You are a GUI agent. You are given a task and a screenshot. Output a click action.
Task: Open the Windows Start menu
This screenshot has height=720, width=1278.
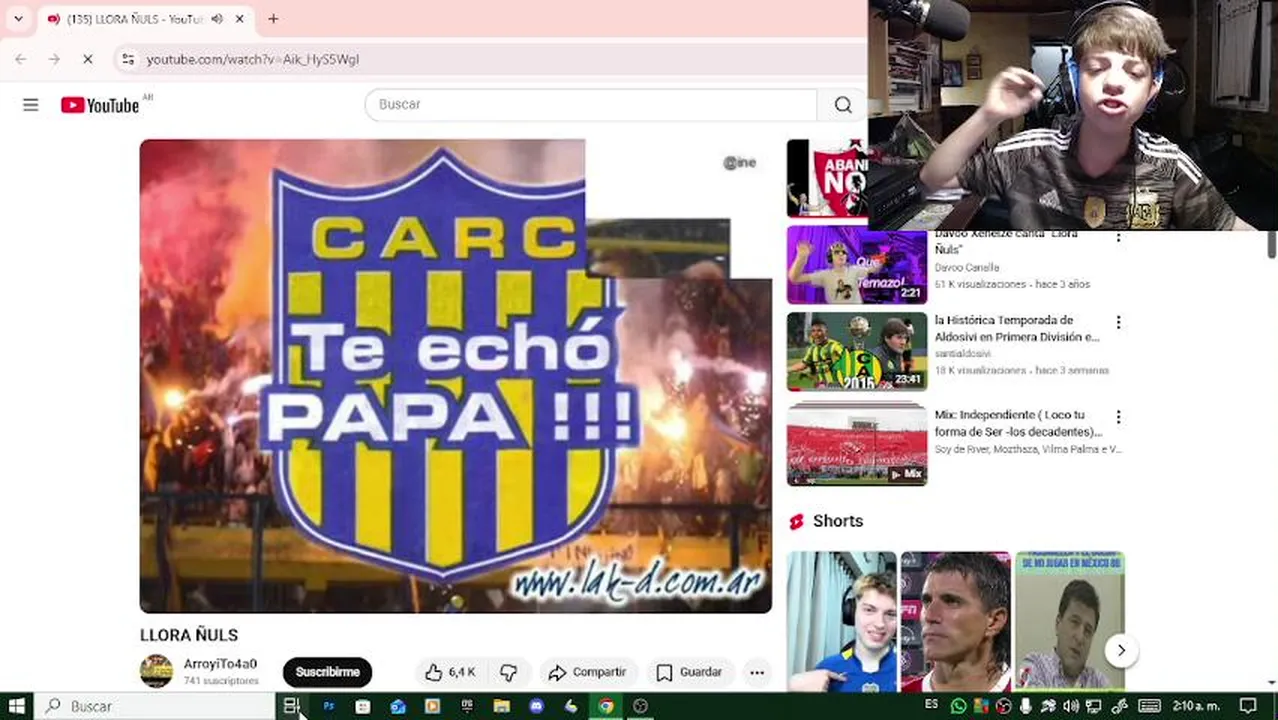16,706
